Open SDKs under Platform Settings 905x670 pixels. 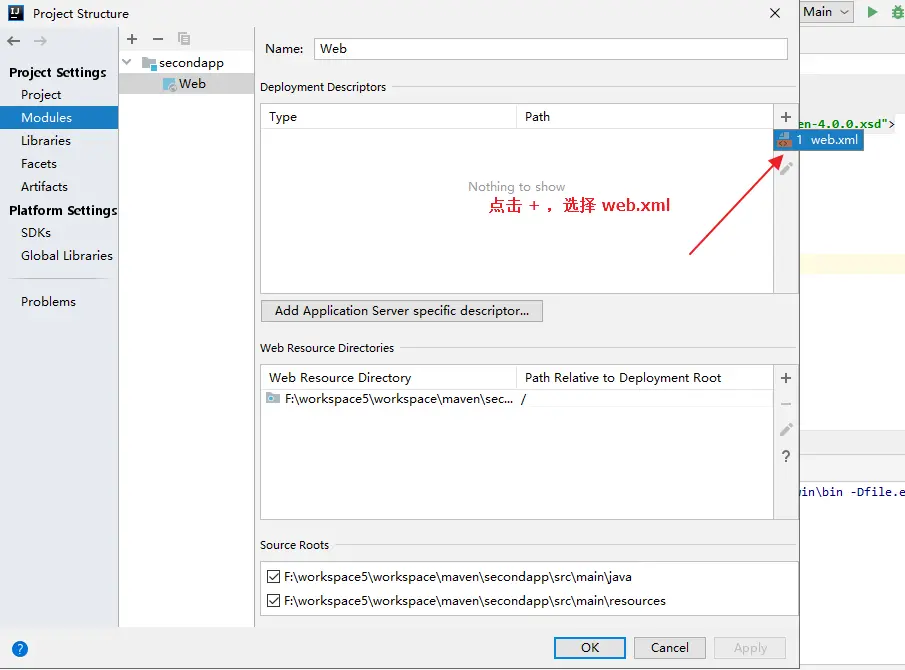[x=36, y=233]
